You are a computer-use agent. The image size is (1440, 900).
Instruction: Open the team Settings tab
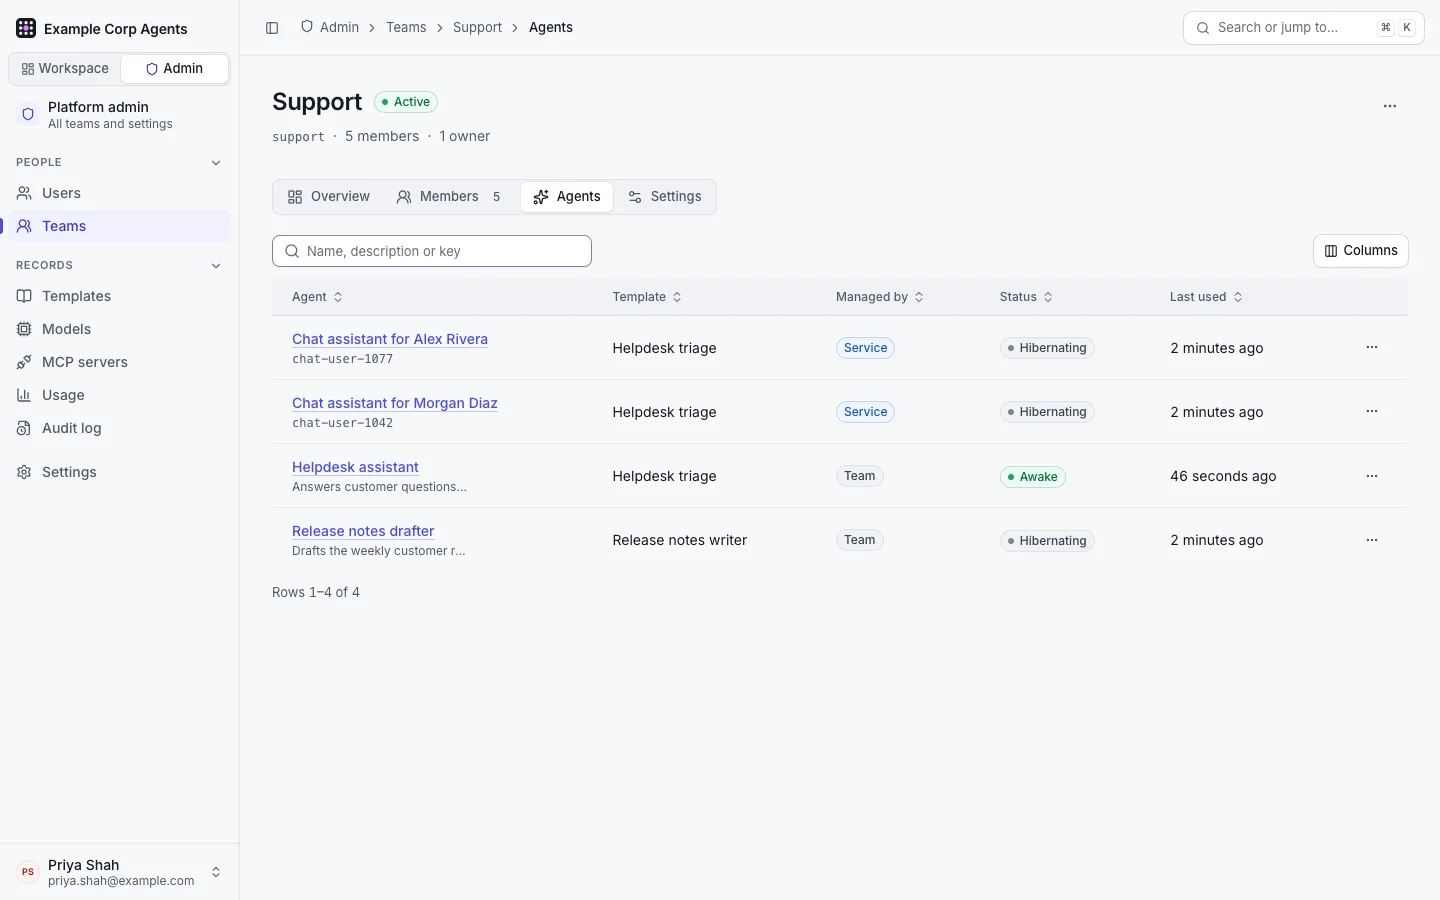665,197
